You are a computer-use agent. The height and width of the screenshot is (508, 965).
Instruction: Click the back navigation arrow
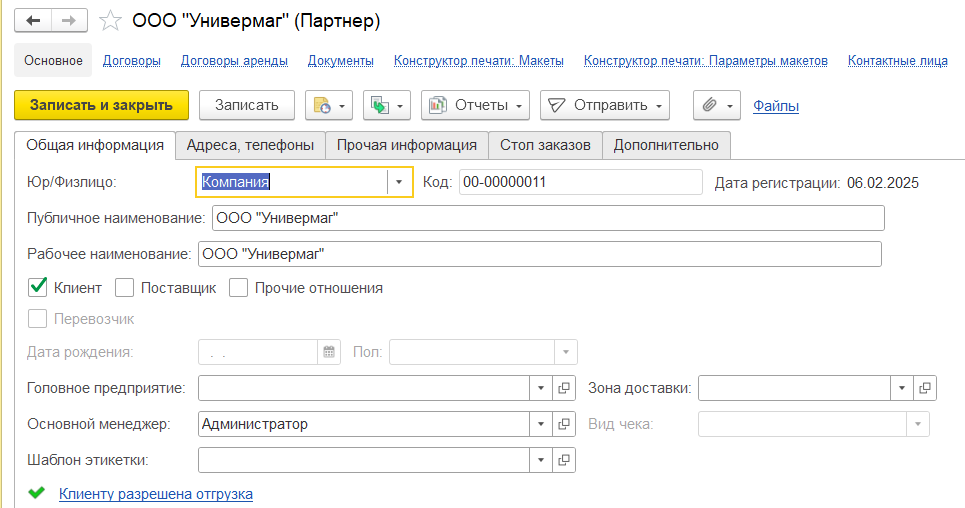[x=33, y=20]
